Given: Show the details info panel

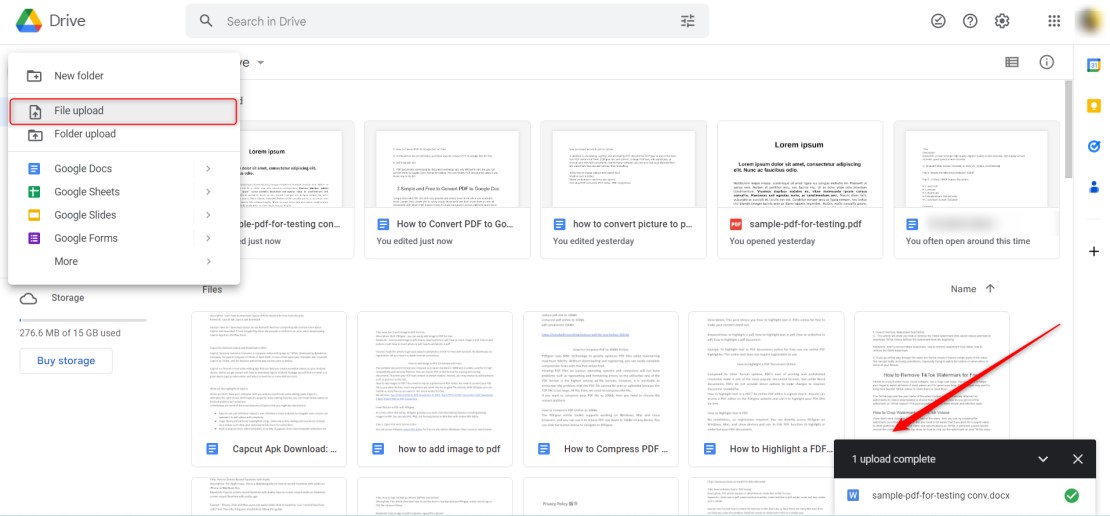Looking at the screenshot, I should (x=1046, y=62).
